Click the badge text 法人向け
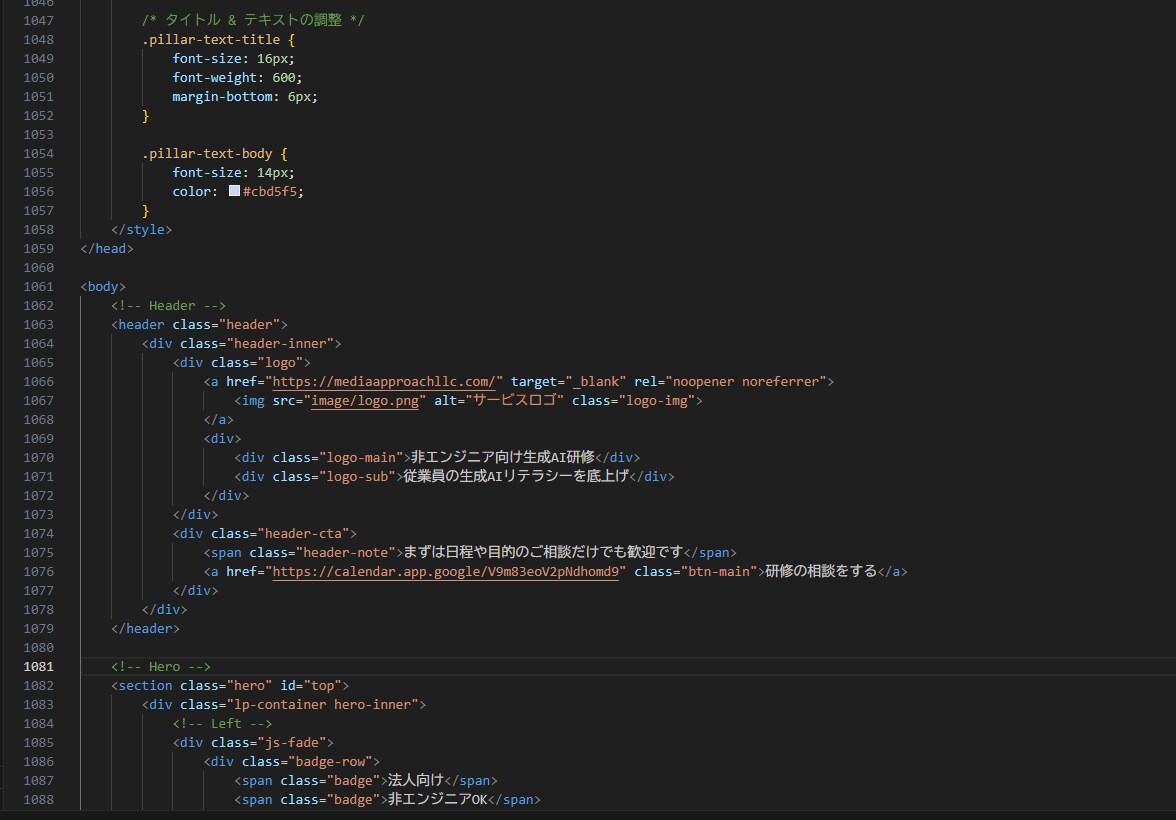 pyautogui.click(x=416, y=780)
